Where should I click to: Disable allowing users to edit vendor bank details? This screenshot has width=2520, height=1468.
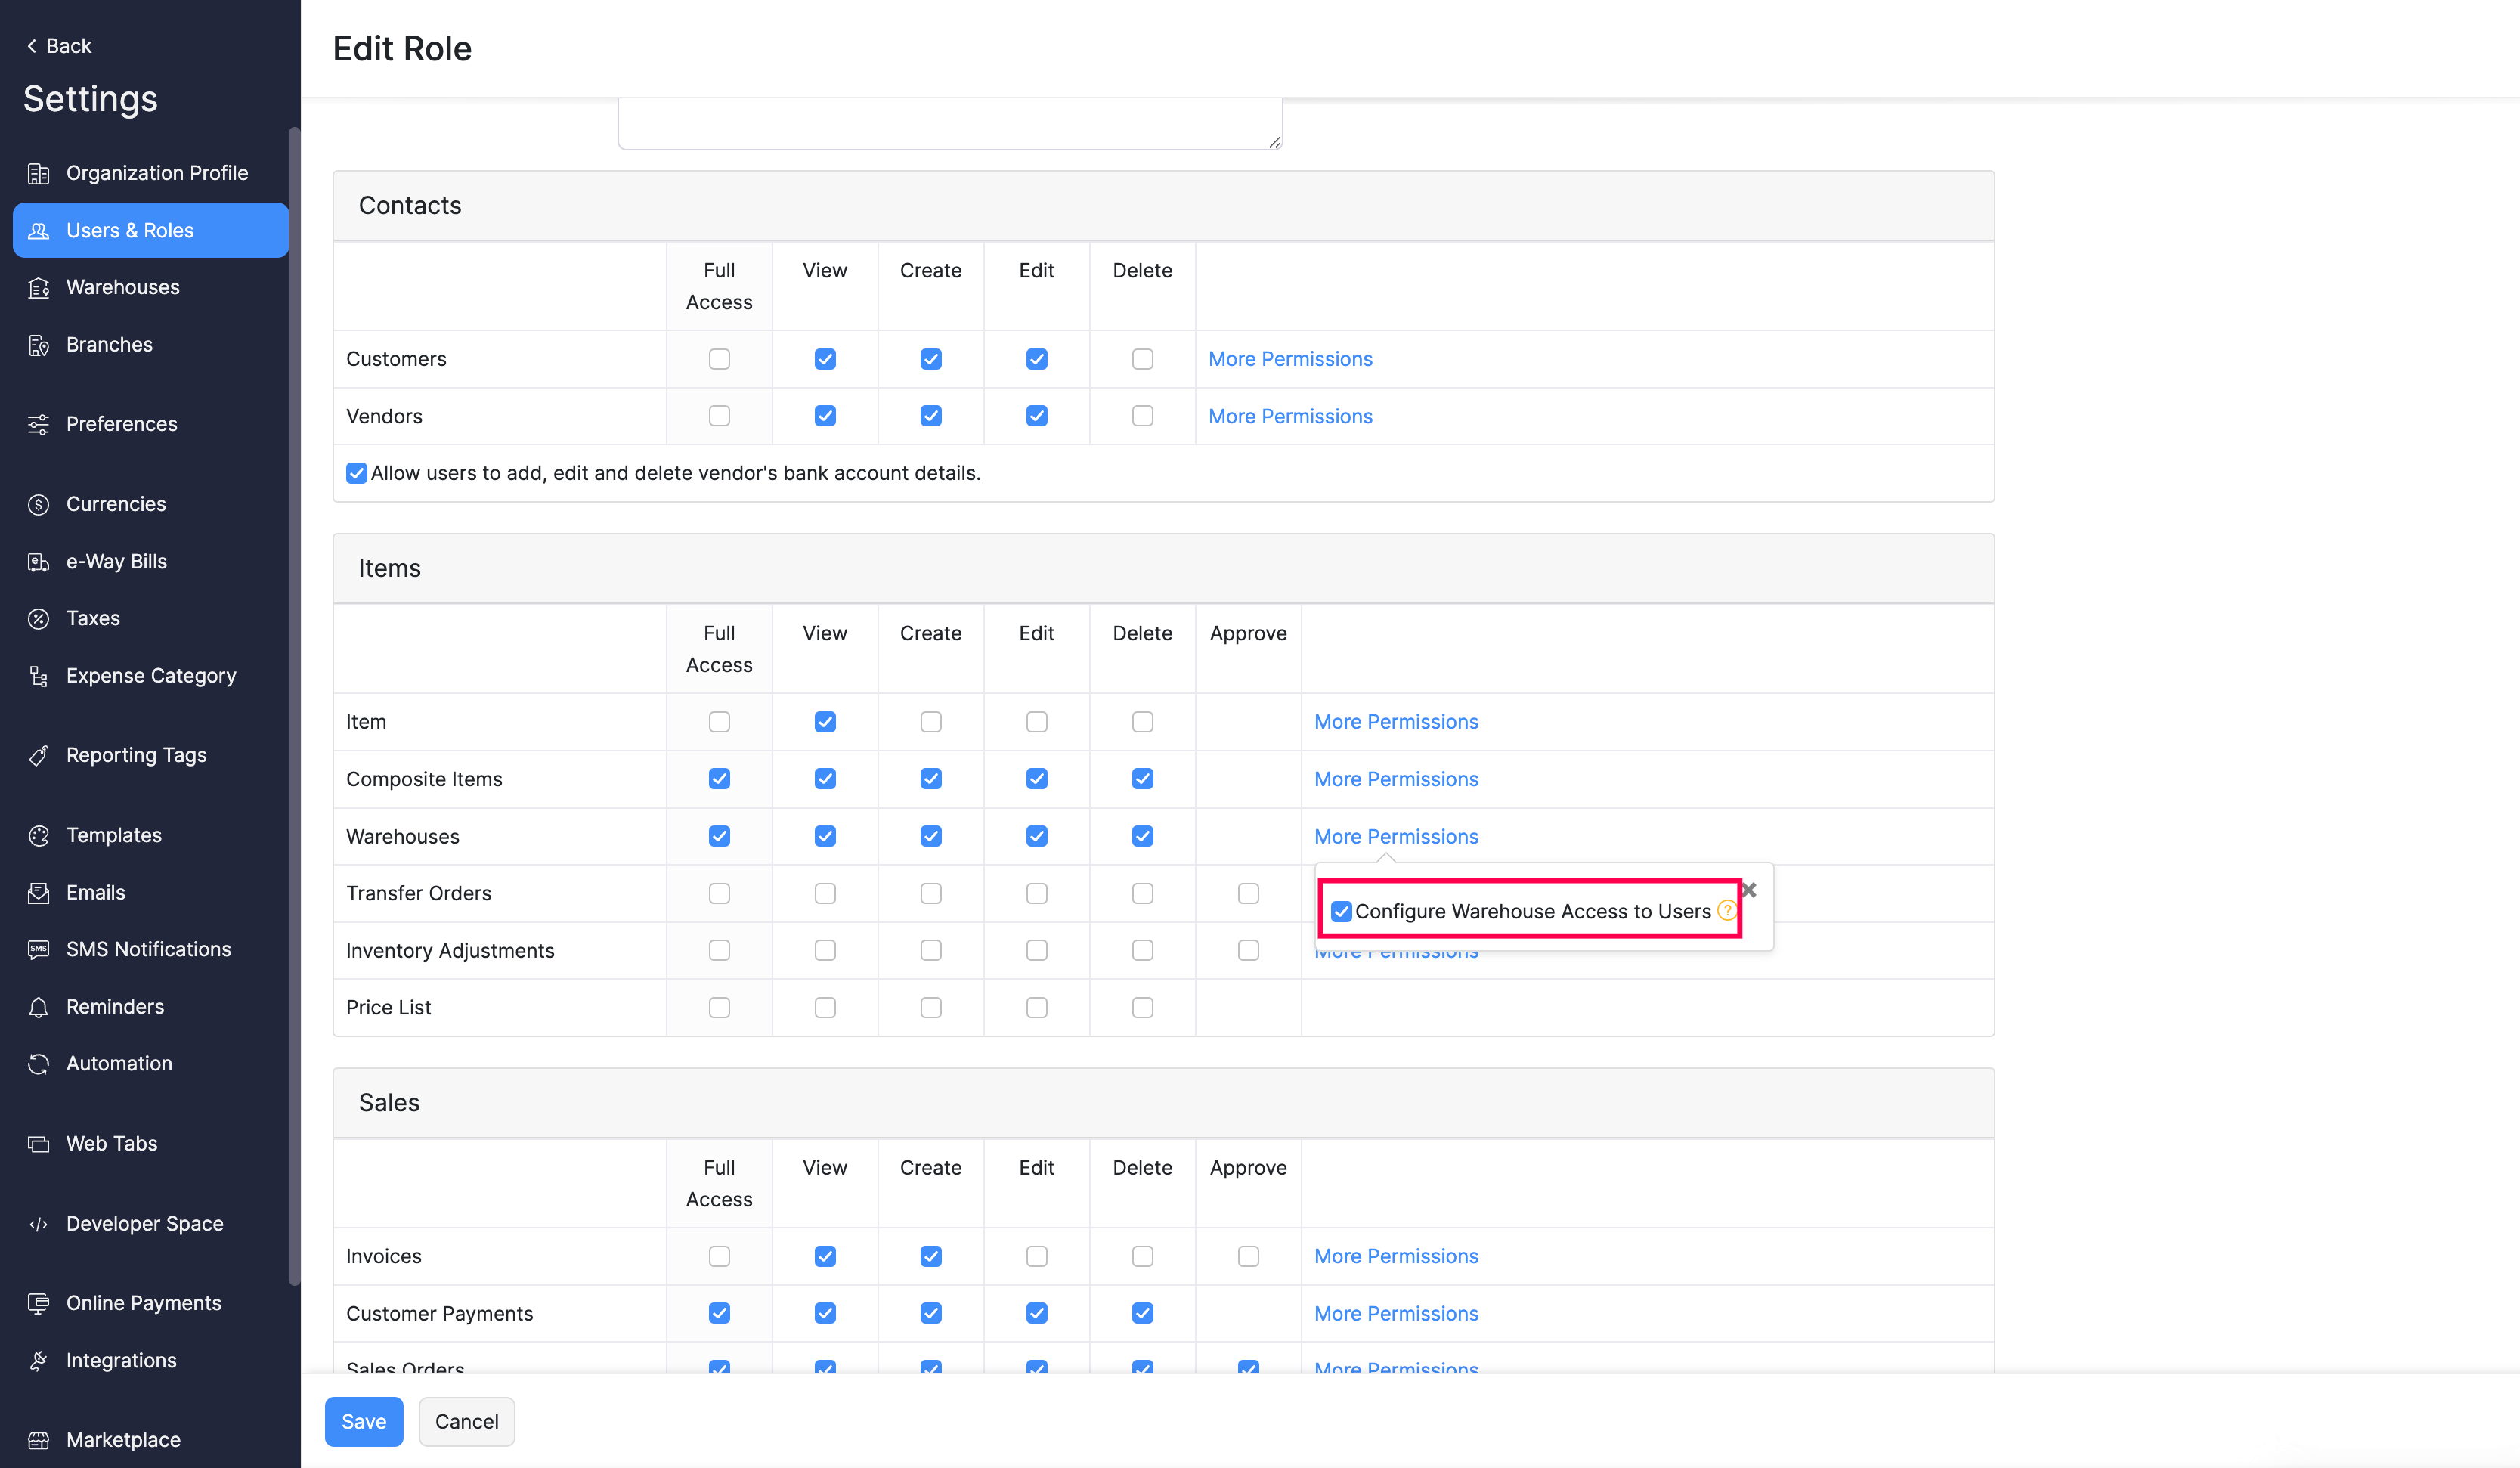coord(356,473)
